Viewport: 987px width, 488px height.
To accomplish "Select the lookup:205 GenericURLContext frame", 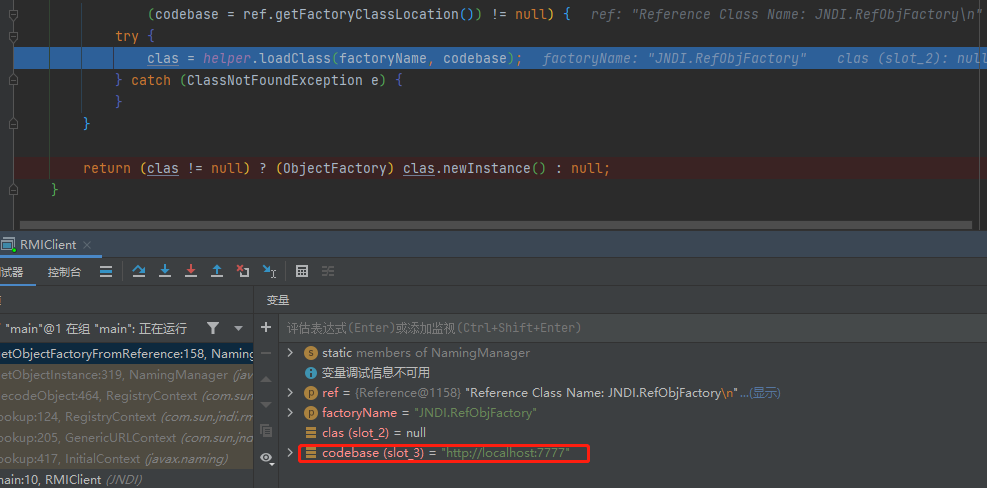I will 127,438.
